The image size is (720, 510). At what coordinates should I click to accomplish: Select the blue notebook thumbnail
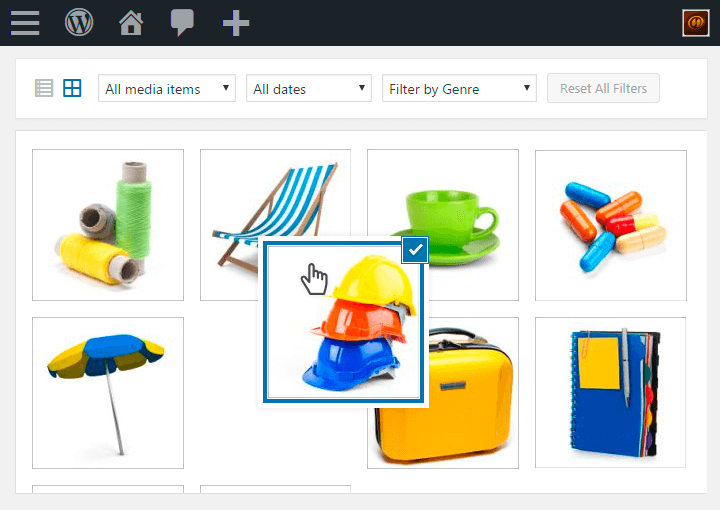[x=610, y=392]
